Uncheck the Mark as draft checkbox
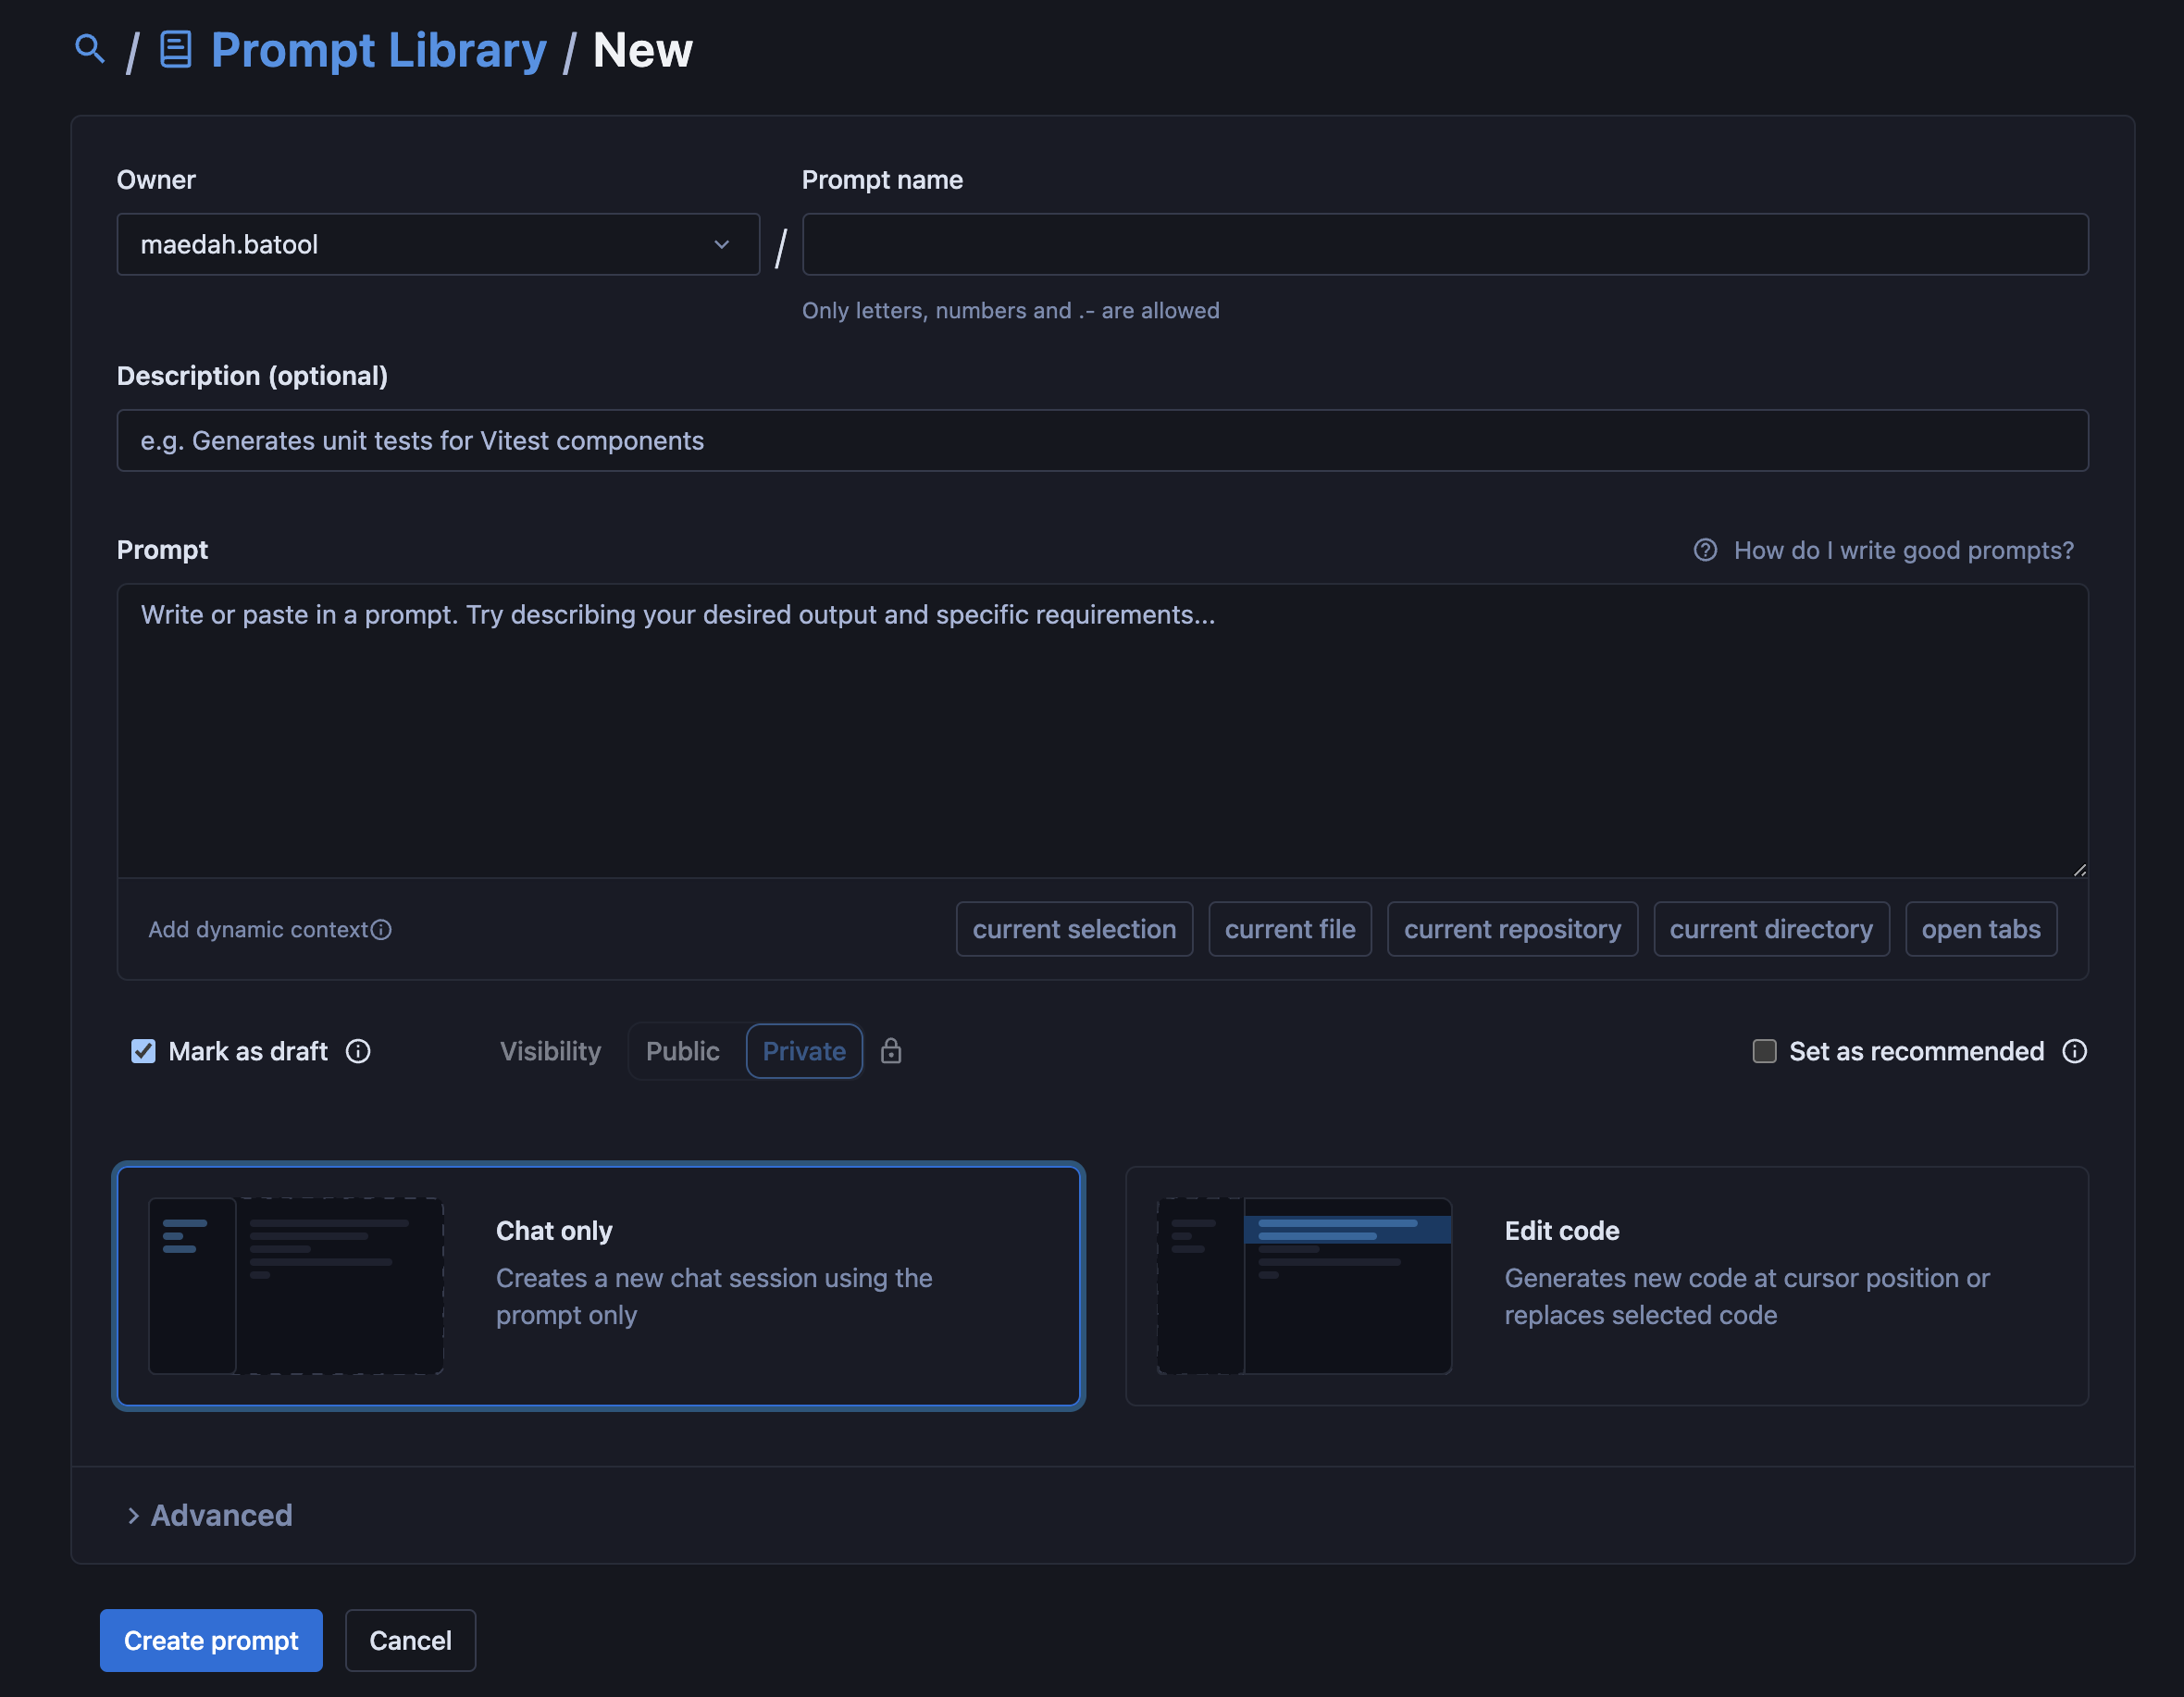The width and height of the screenshot is (2184, 1697). pyautogui.click(x=143, y=1051)
